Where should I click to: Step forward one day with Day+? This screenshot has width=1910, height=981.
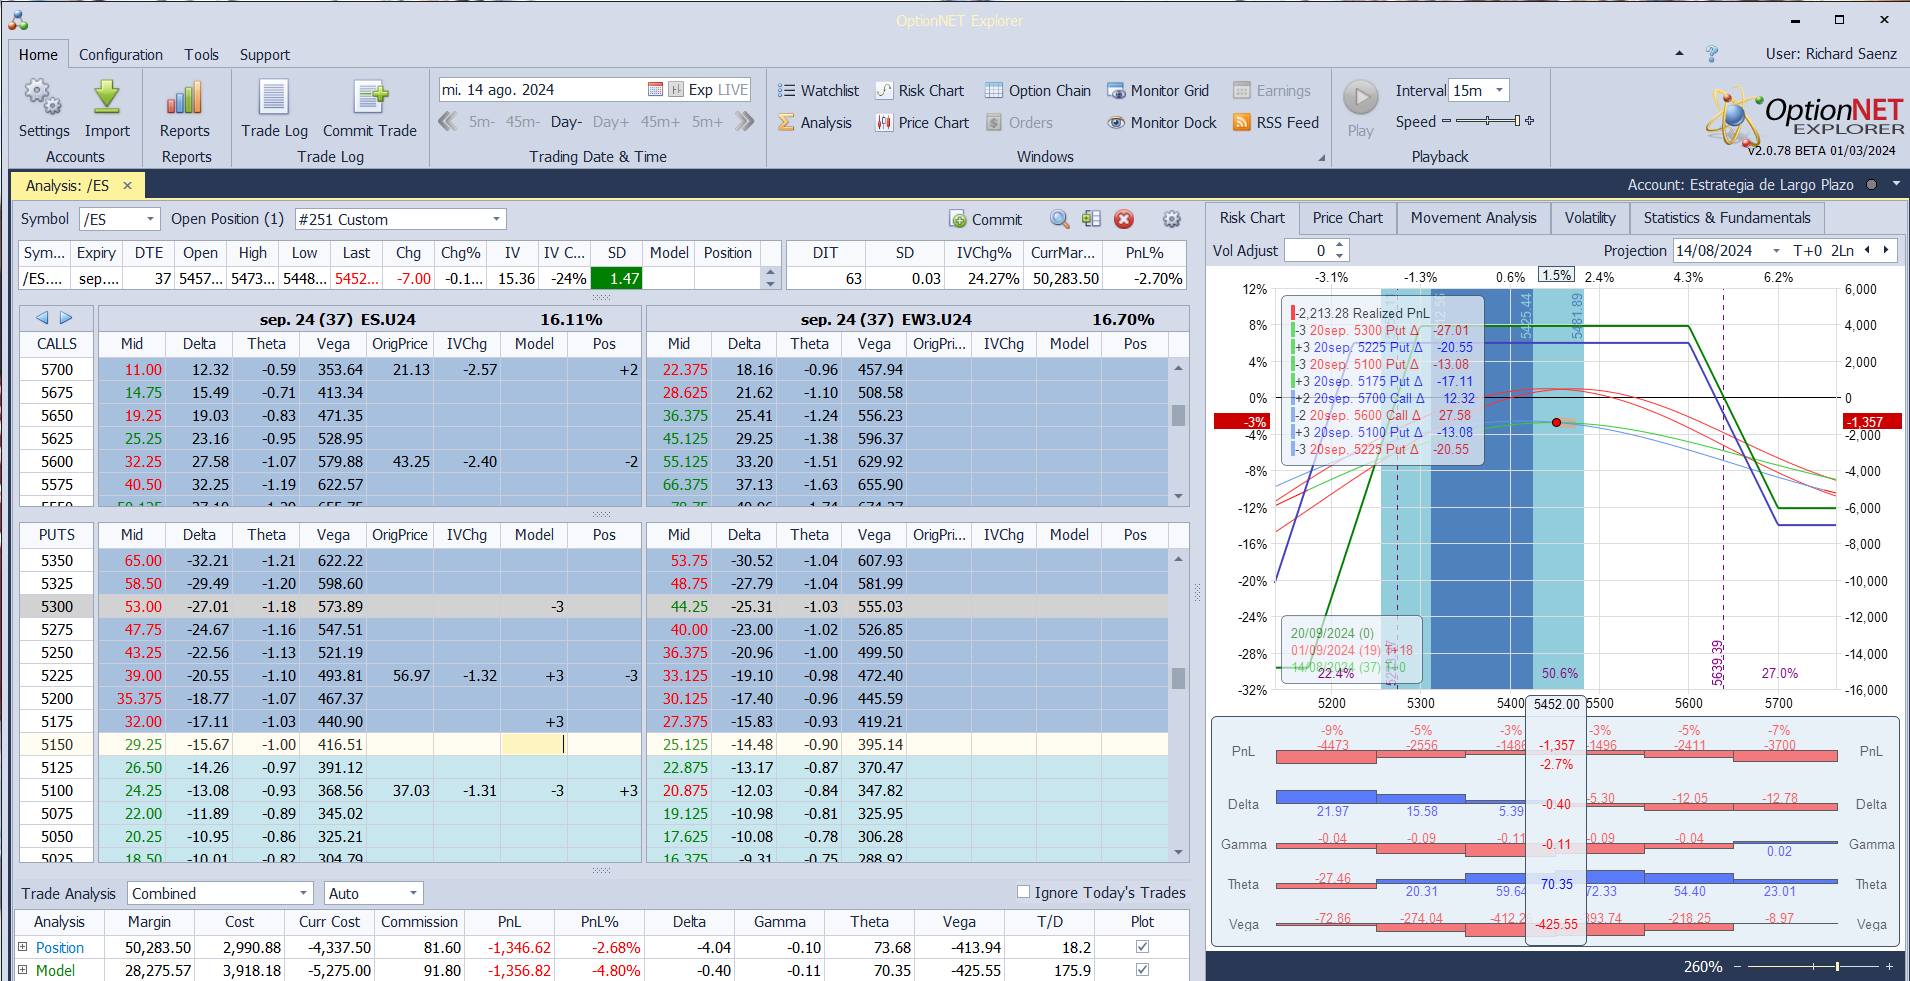611,122
